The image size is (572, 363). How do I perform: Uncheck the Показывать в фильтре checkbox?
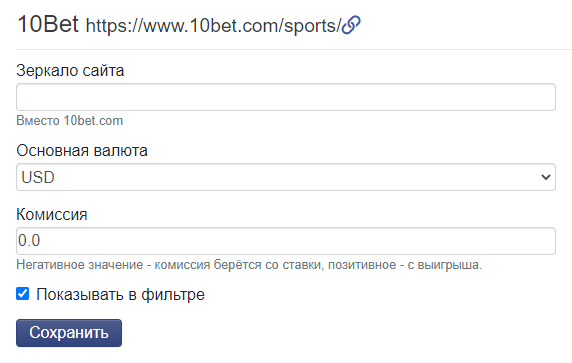tap(23, 294)
